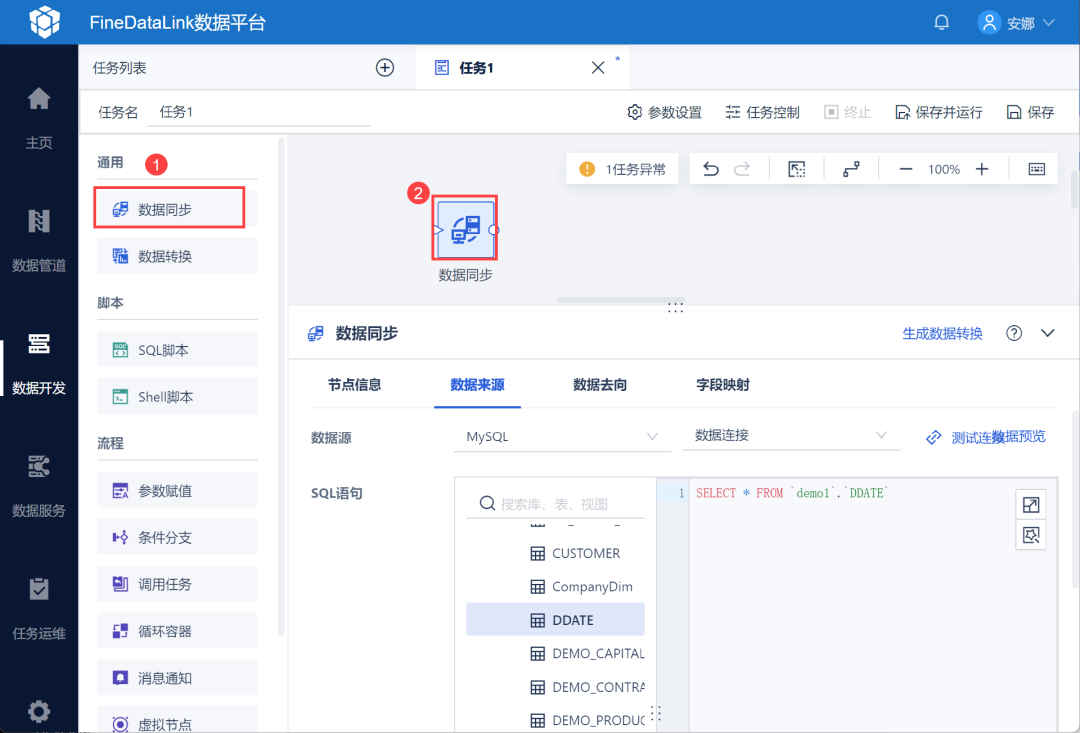The width and height of the screenshot is (1080, 733).
Task: Go to 主页 in sidebar
Action: pyautogui.click(x=39, y=118)
